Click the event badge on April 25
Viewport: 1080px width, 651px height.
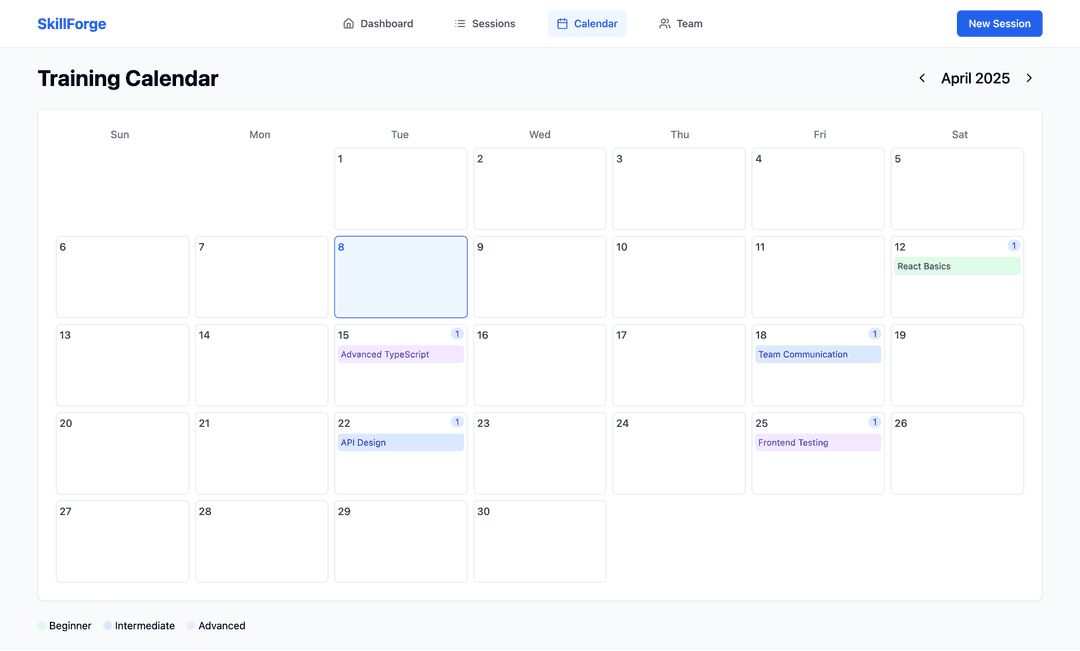875,422
